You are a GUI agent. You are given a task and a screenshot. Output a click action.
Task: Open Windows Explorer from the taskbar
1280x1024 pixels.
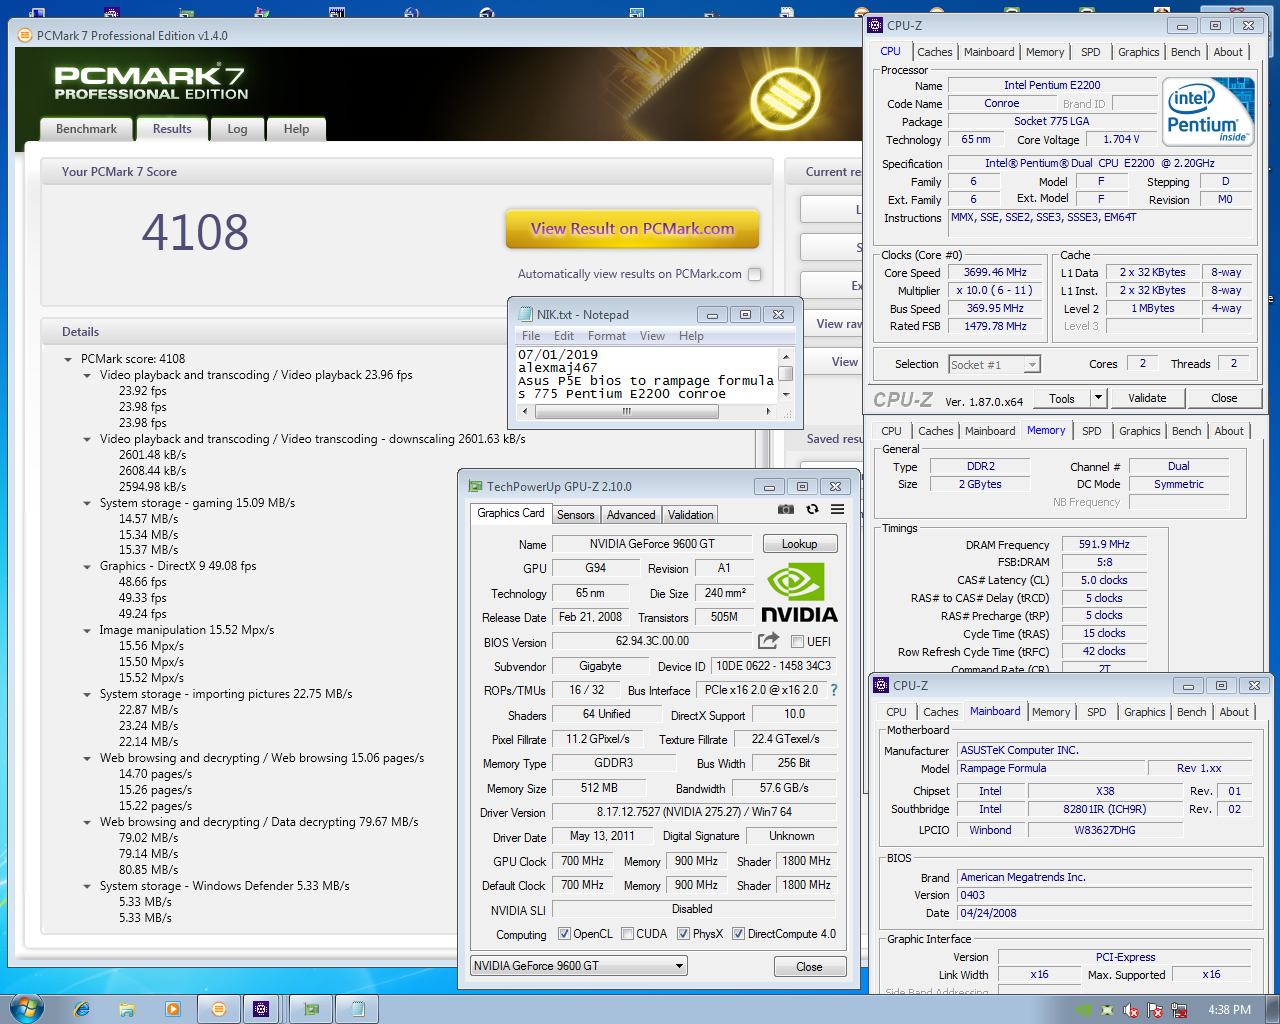click(x=127, y=1009)
